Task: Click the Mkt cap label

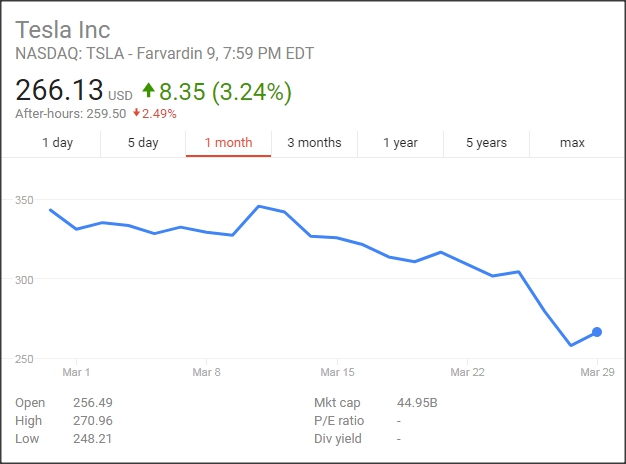Action: (x=337, y=403)
